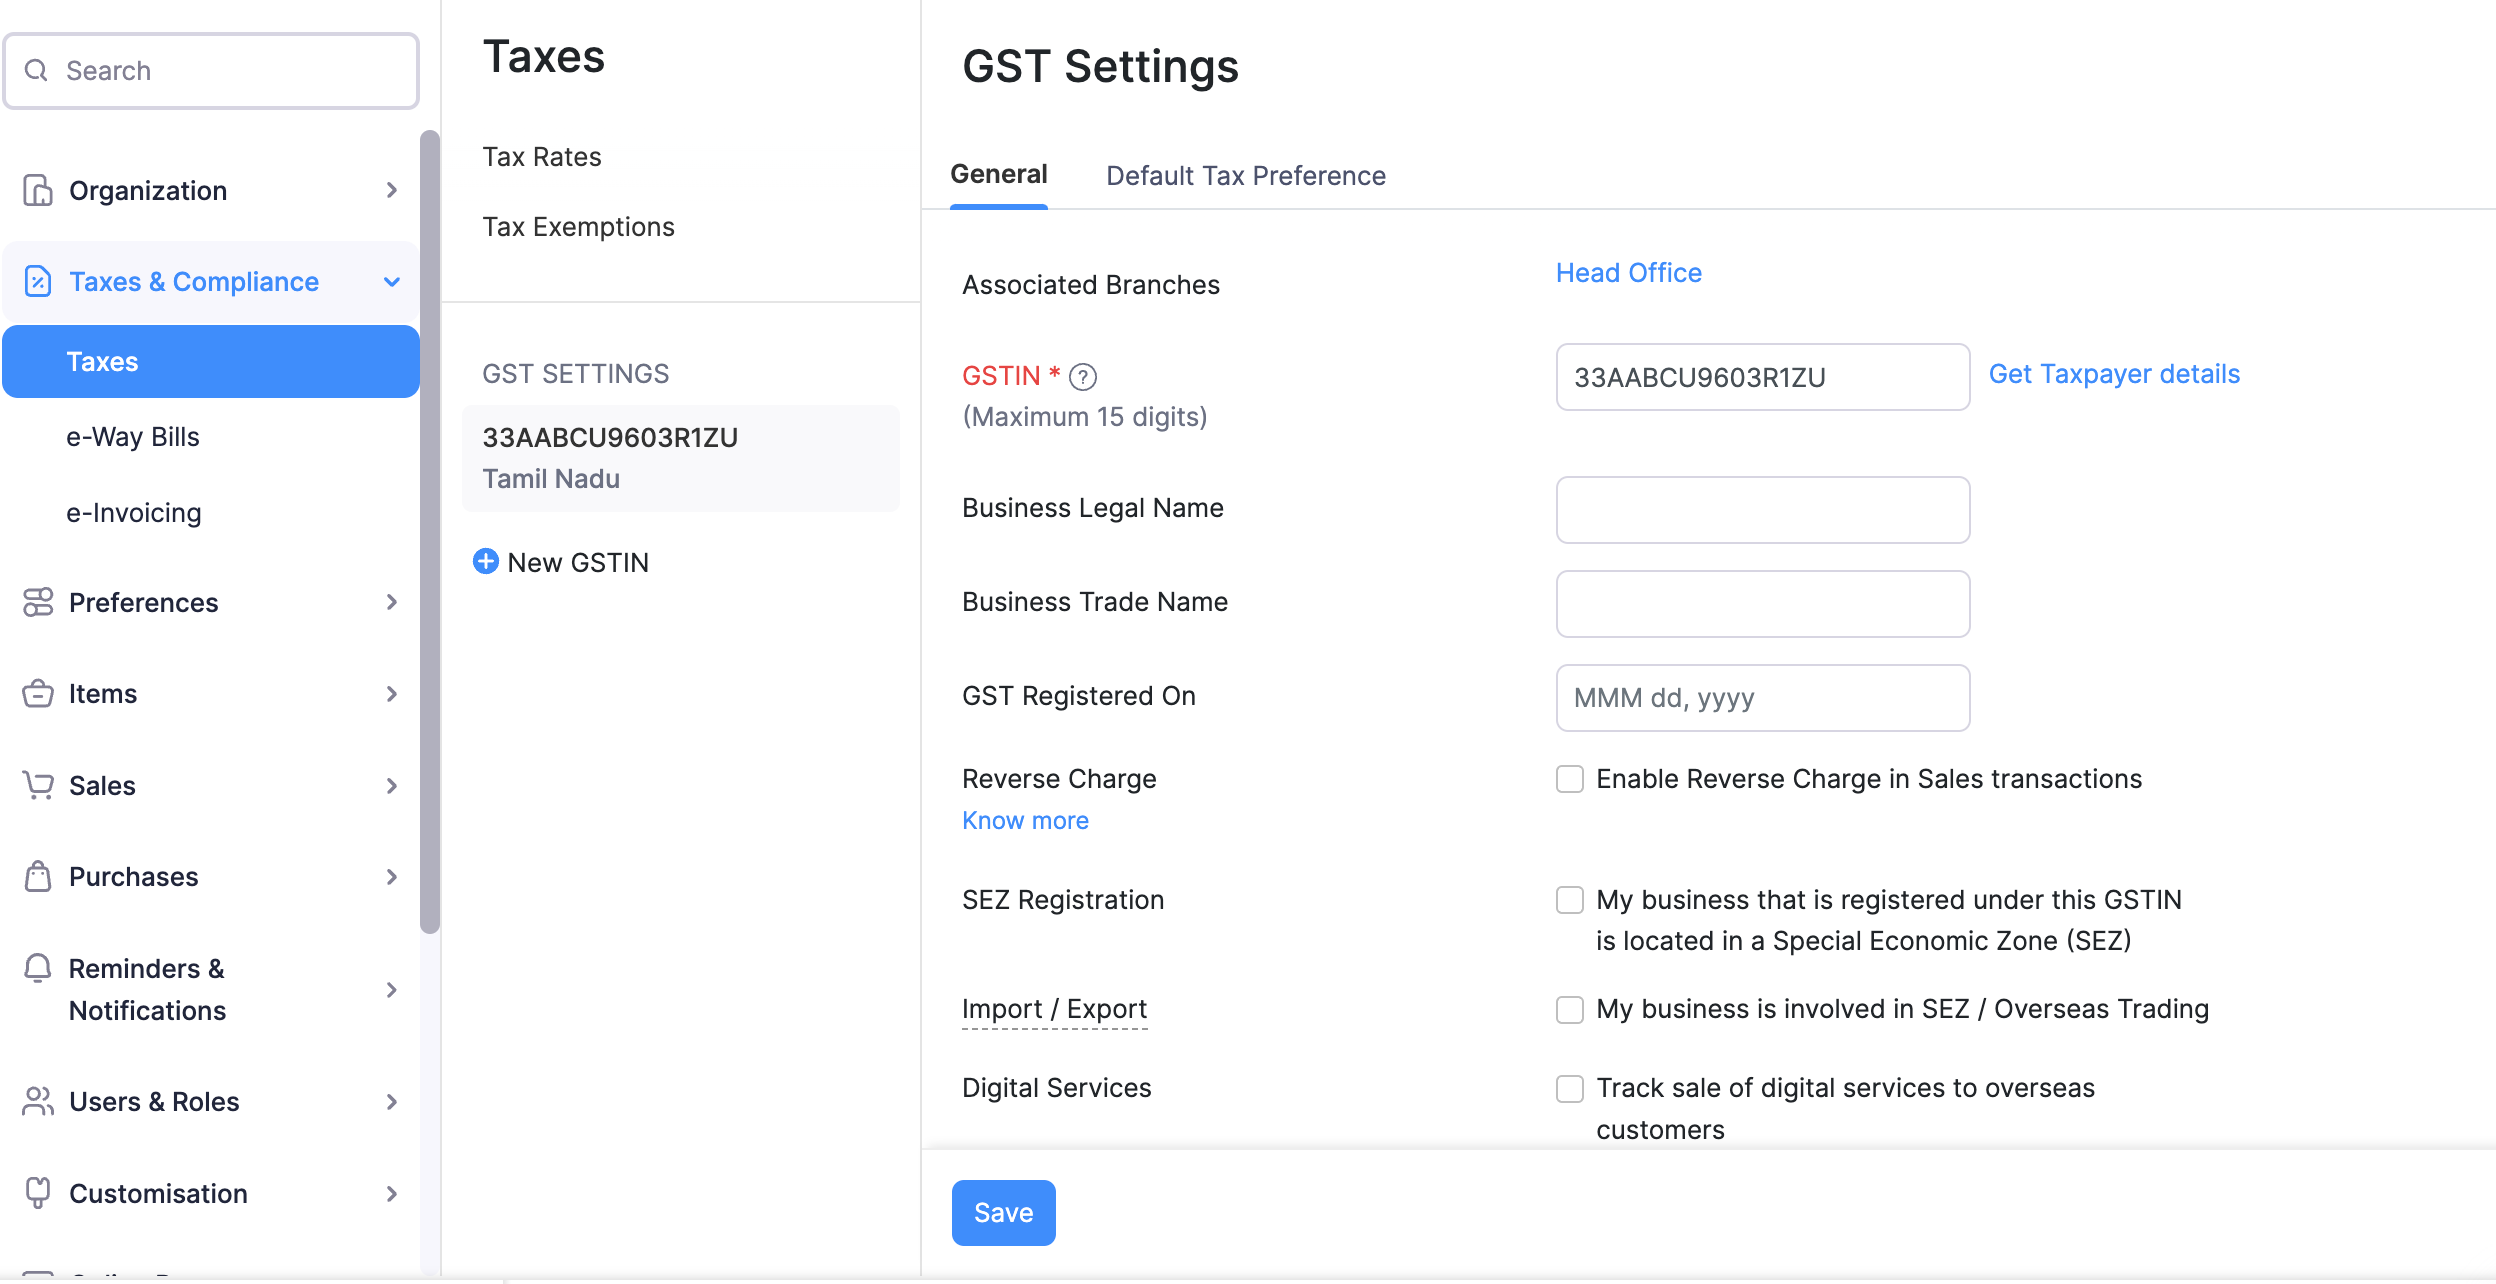Click the Business Legal Name field
Viewport: 2496px width, 1284px height.
[x=1763, y=510]
